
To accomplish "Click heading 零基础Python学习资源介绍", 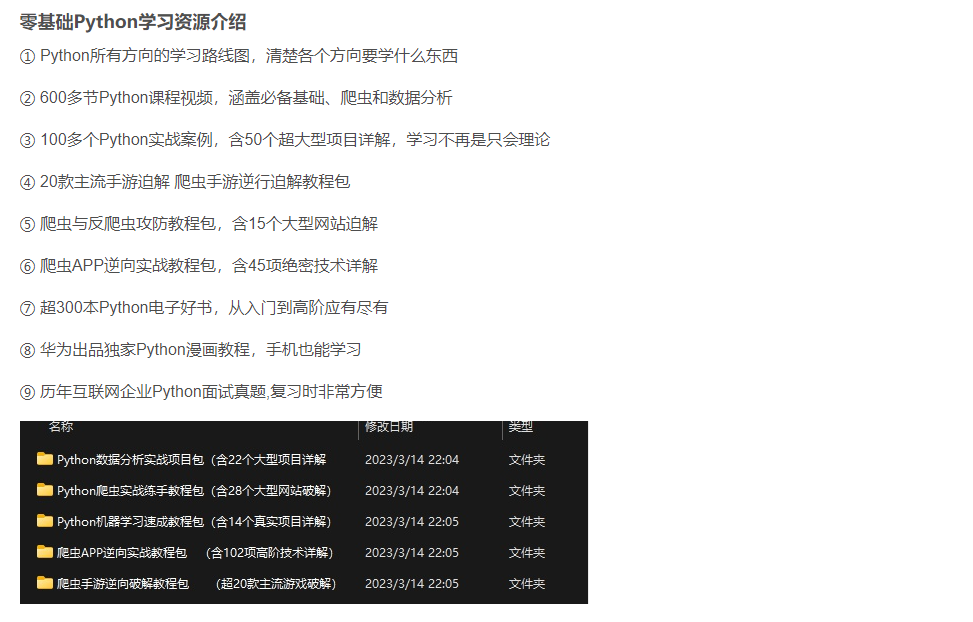I will point(133,22).
